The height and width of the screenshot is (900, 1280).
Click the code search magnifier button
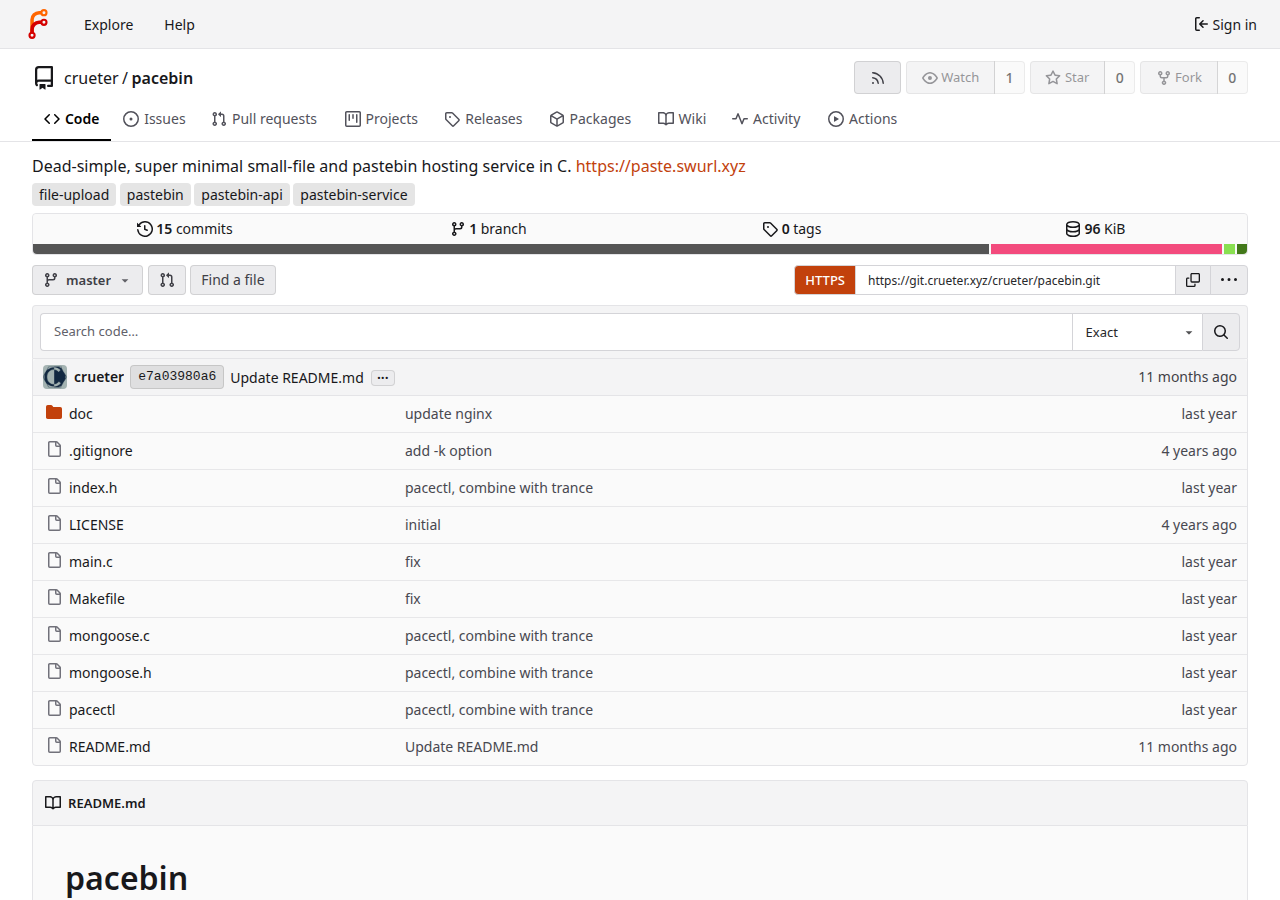tap(1221, 332)
